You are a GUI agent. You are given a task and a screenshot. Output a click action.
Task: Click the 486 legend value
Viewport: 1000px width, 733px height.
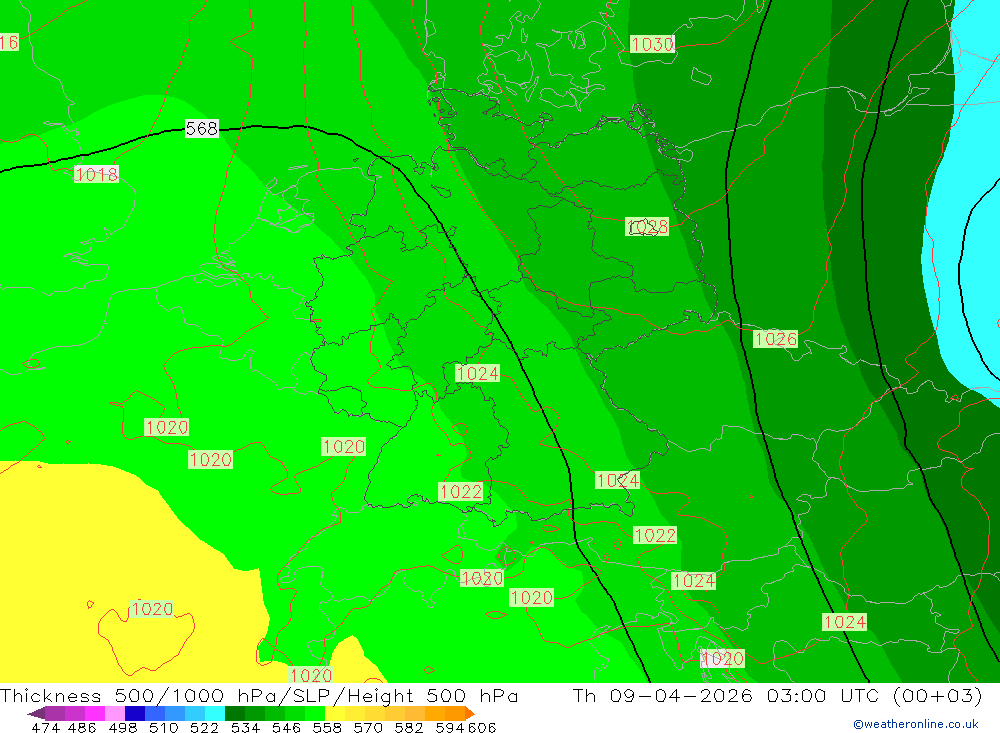pos(82,727)
